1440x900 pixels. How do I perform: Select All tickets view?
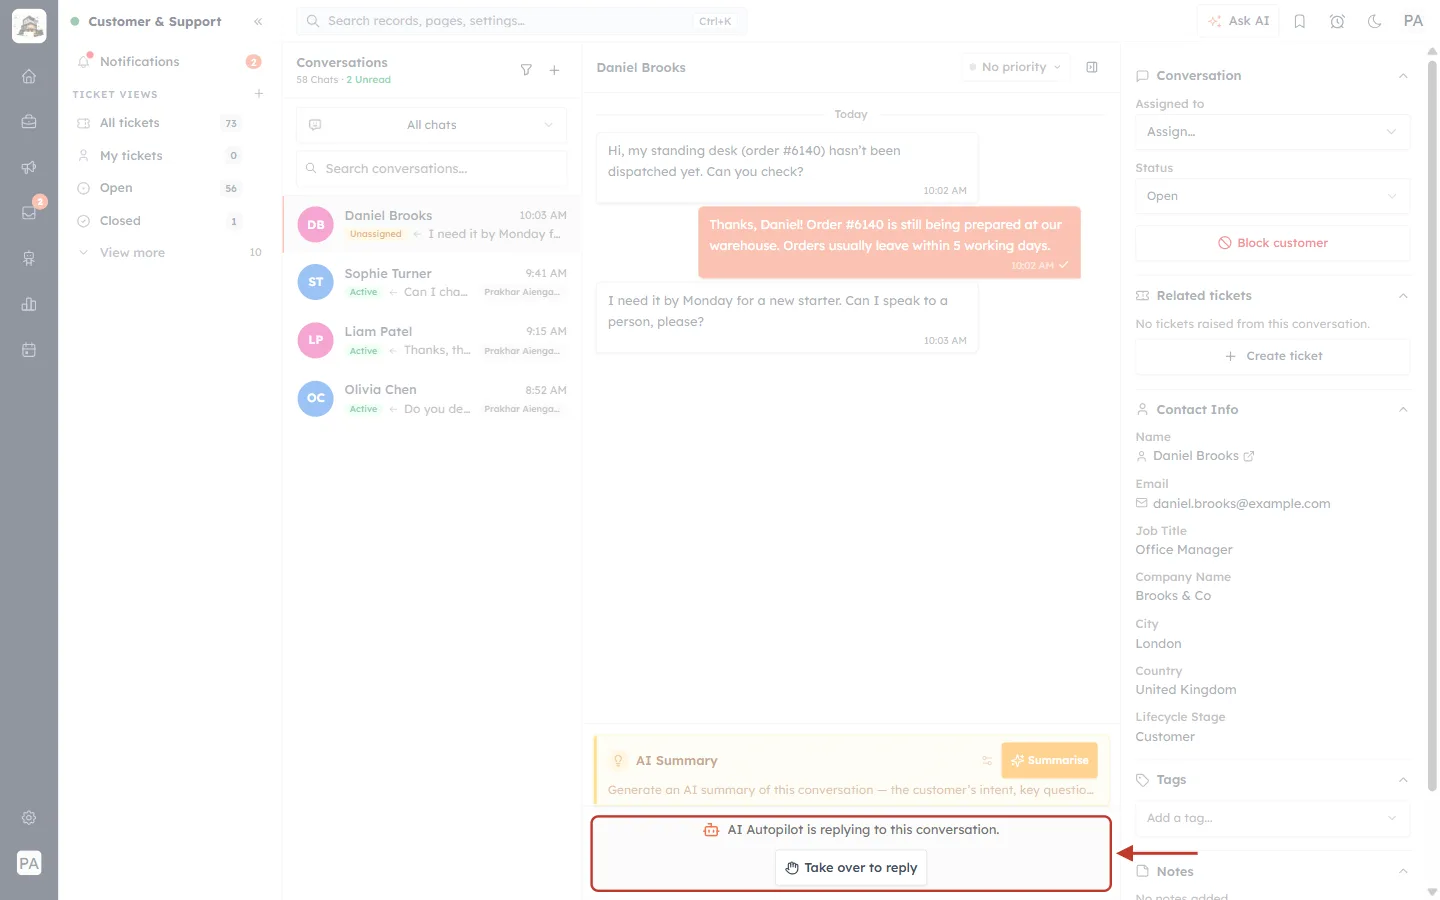170,123
